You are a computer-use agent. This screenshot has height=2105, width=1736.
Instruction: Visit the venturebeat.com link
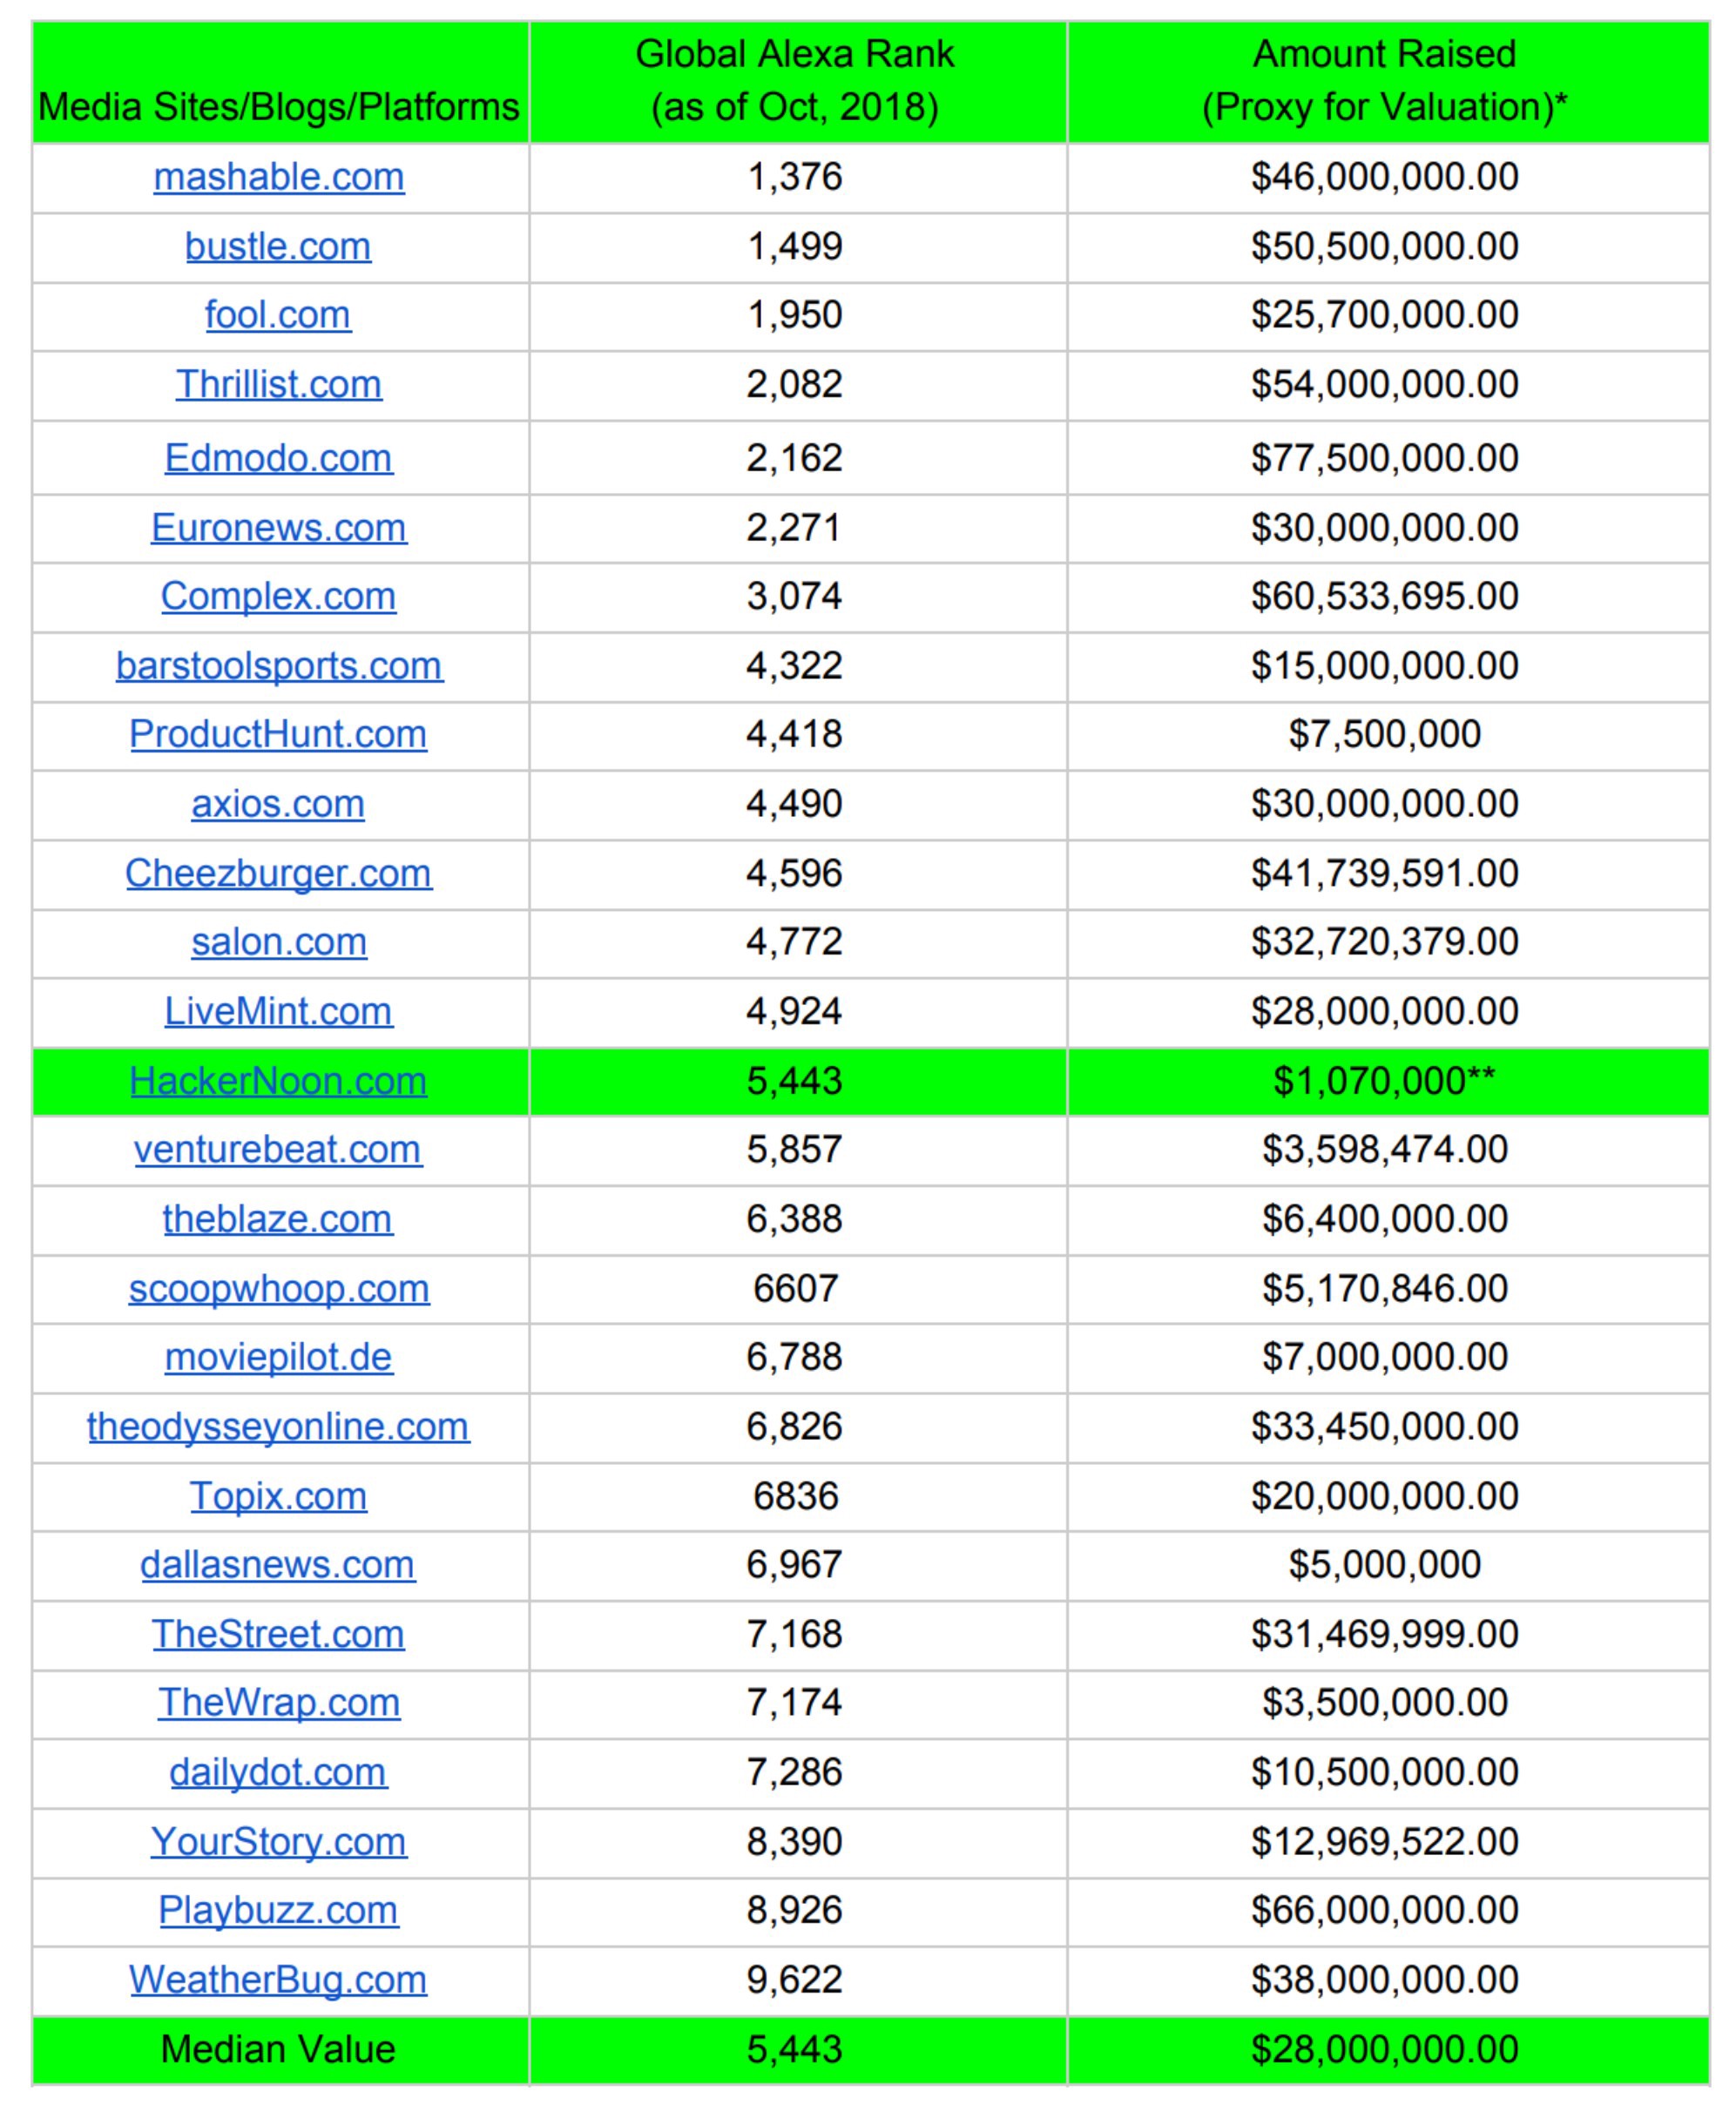click(278, 1150)
